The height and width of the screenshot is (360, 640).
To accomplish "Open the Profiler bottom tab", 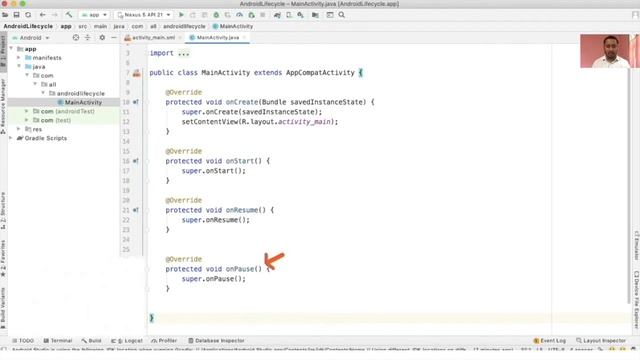I will (164, 340).
